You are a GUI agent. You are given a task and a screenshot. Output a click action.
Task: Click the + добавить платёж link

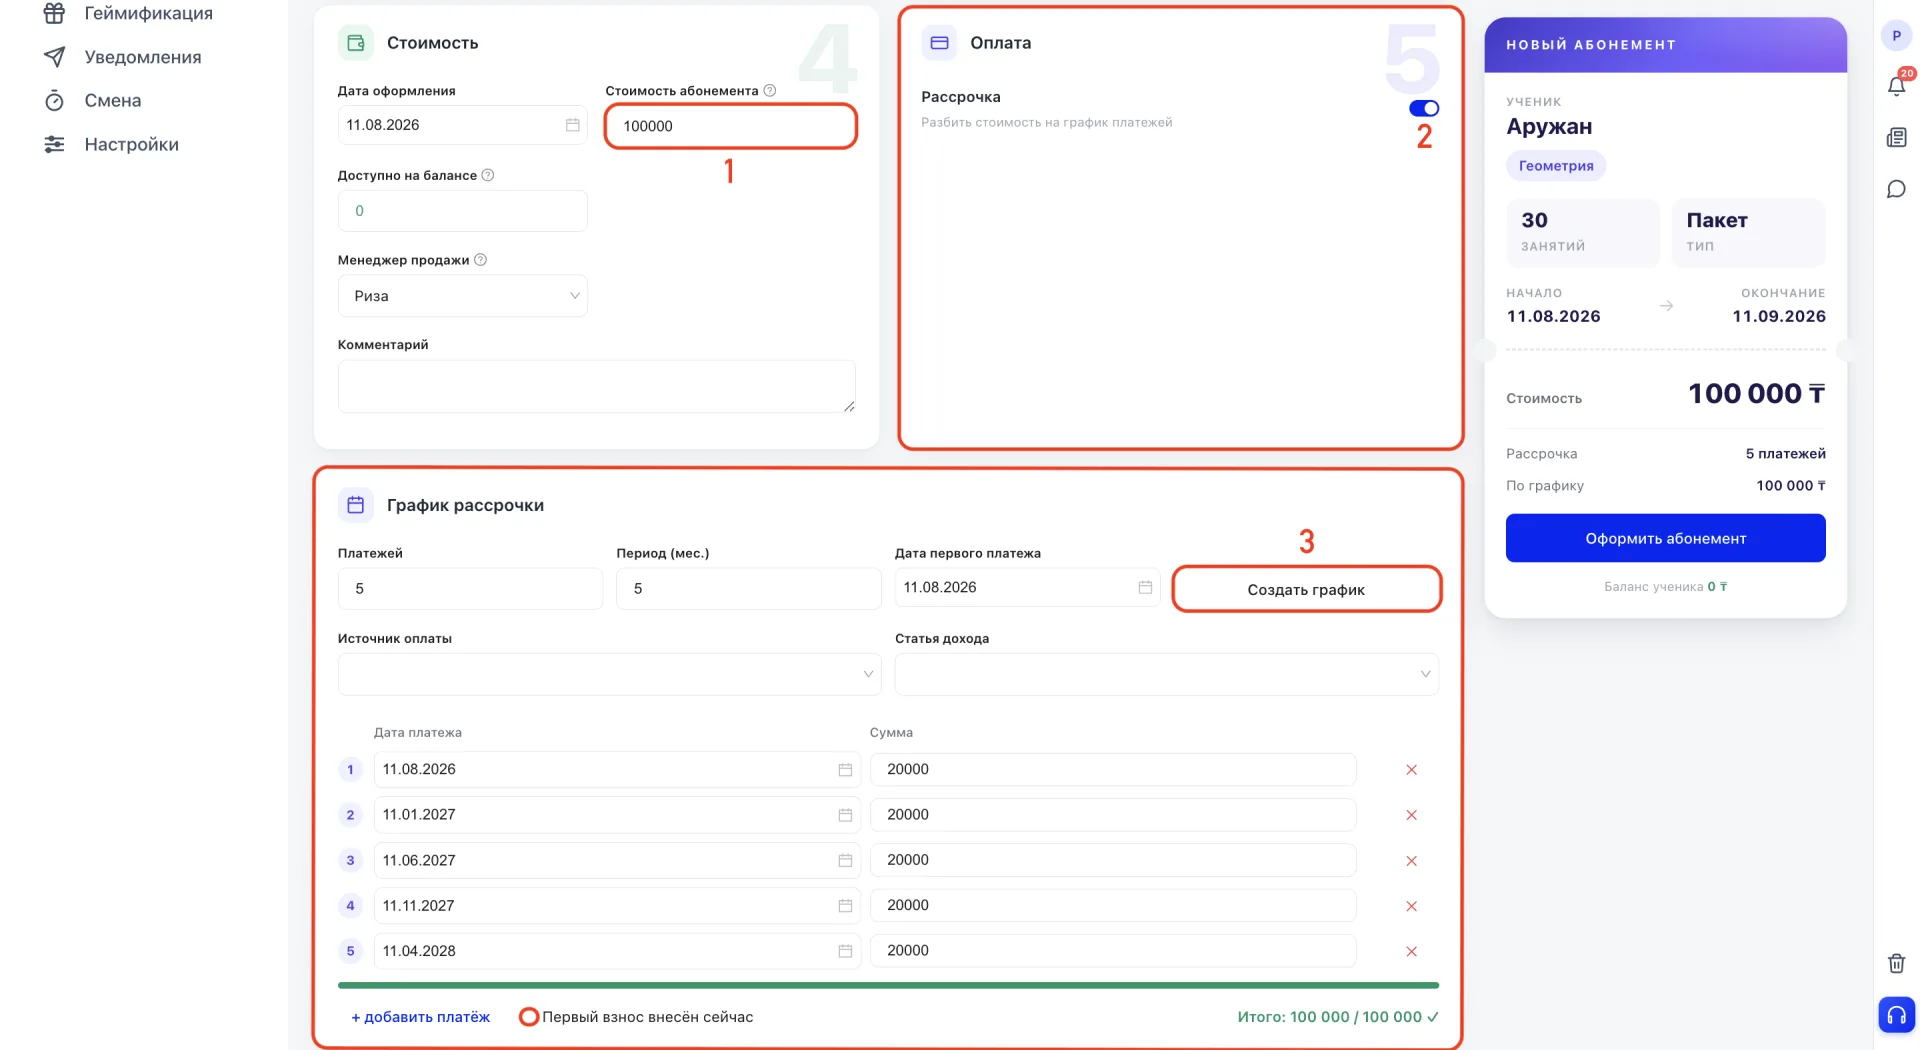[x=420, y=1017]
